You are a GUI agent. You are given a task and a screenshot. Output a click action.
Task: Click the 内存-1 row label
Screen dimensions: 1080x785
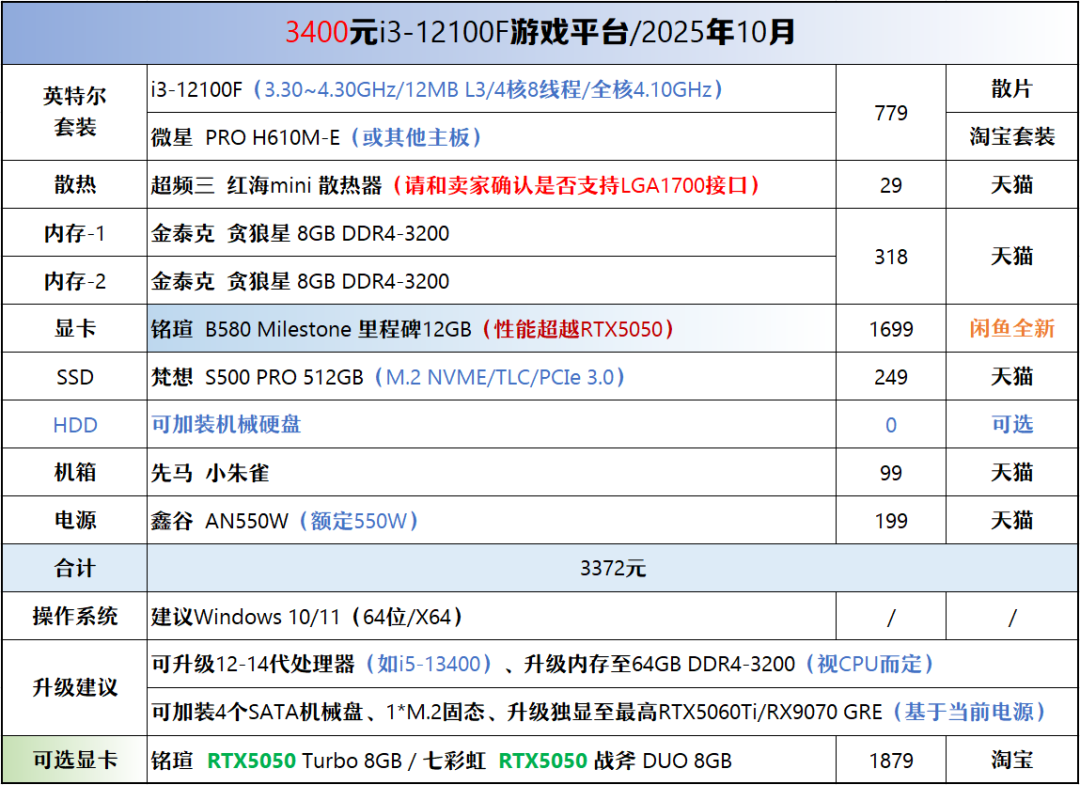click(x=75, y=233)
